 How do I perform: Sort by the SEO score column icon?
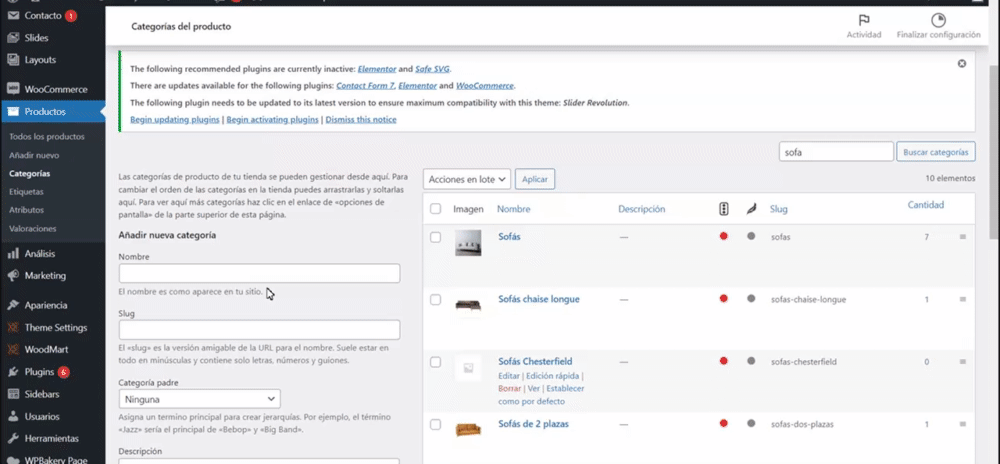[724, 209]
